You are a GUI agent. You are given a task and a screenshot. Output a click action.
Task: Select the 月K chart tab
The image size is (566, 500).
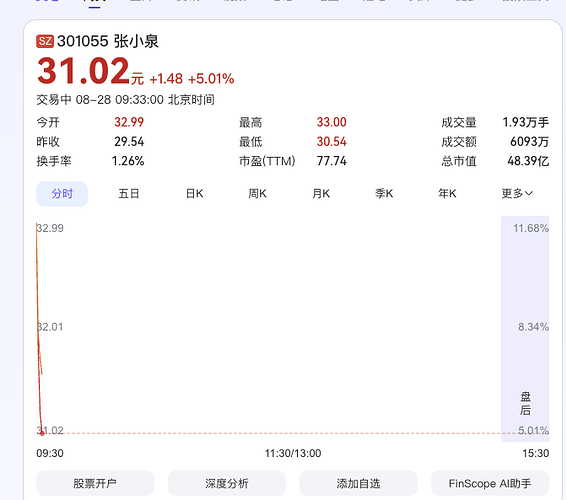click(321, 194)
